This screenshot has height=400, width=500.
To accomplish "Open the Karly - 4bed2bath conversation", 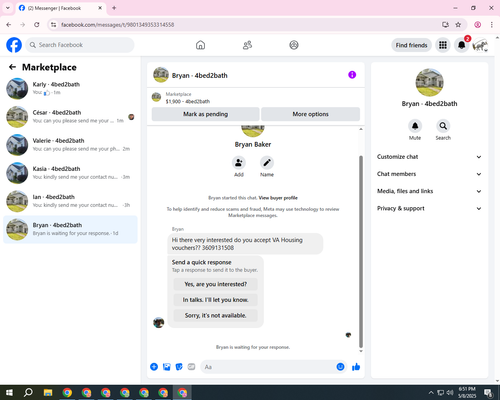I will [x=70, y=88].
